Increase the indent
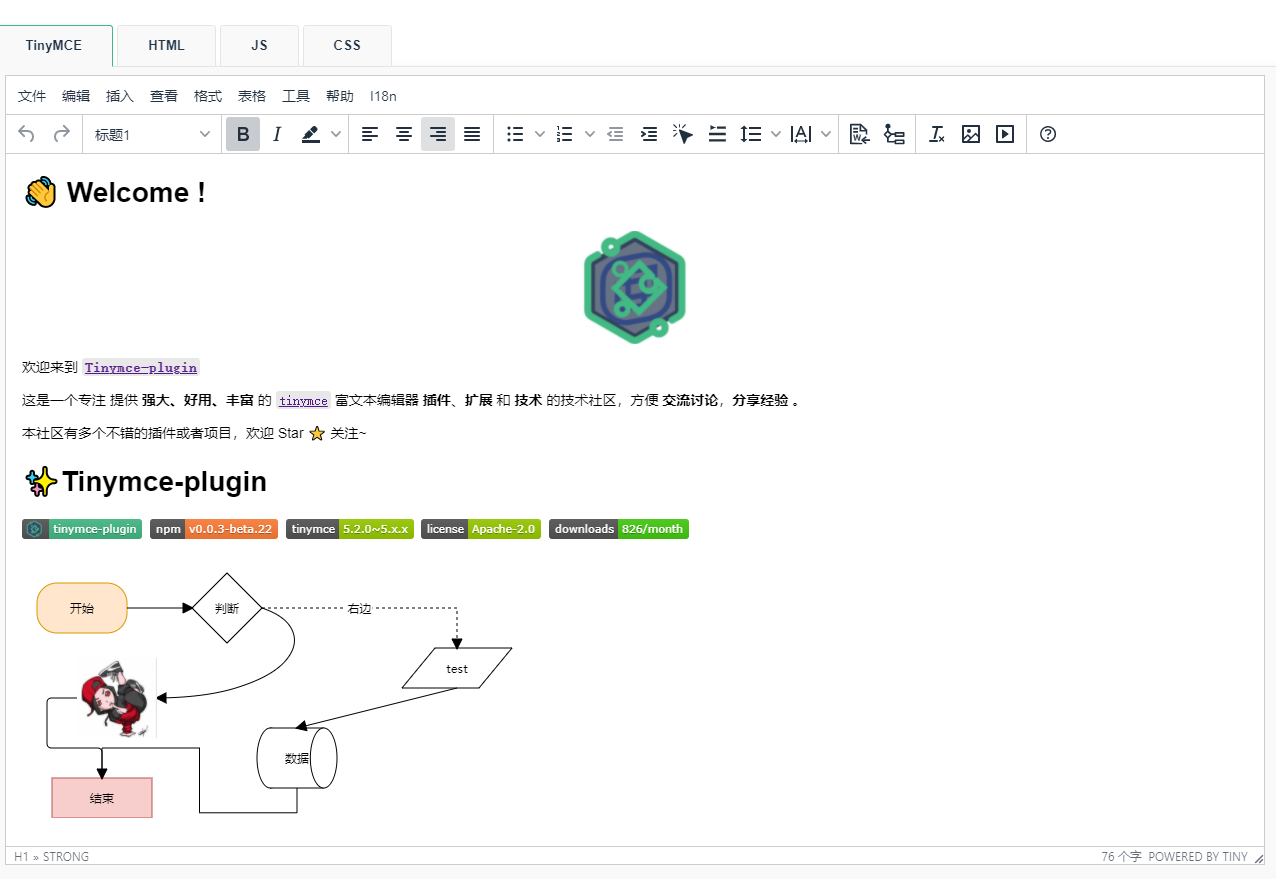 coord(649,134)
